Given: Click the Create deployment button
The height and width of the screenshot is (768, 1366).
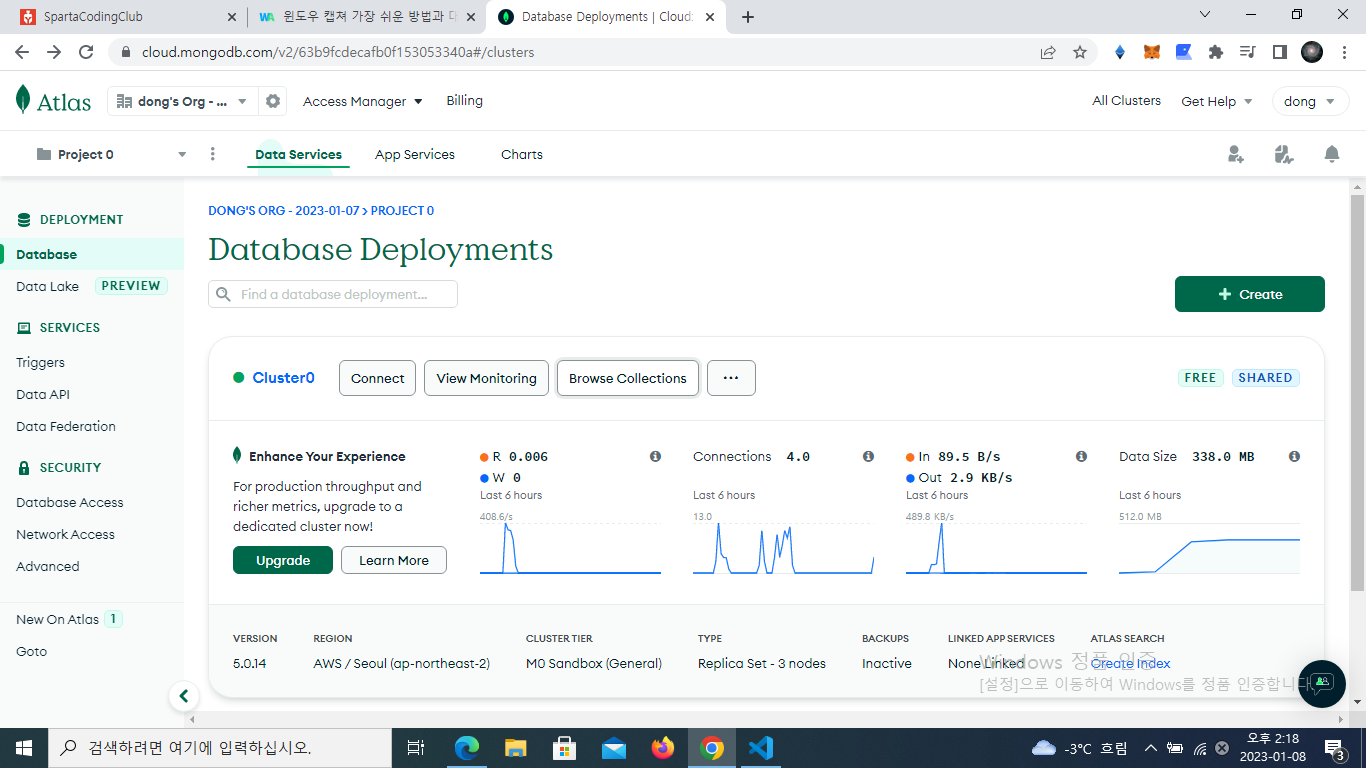Looking at the screenshot, I should [x=1250, y=294].
